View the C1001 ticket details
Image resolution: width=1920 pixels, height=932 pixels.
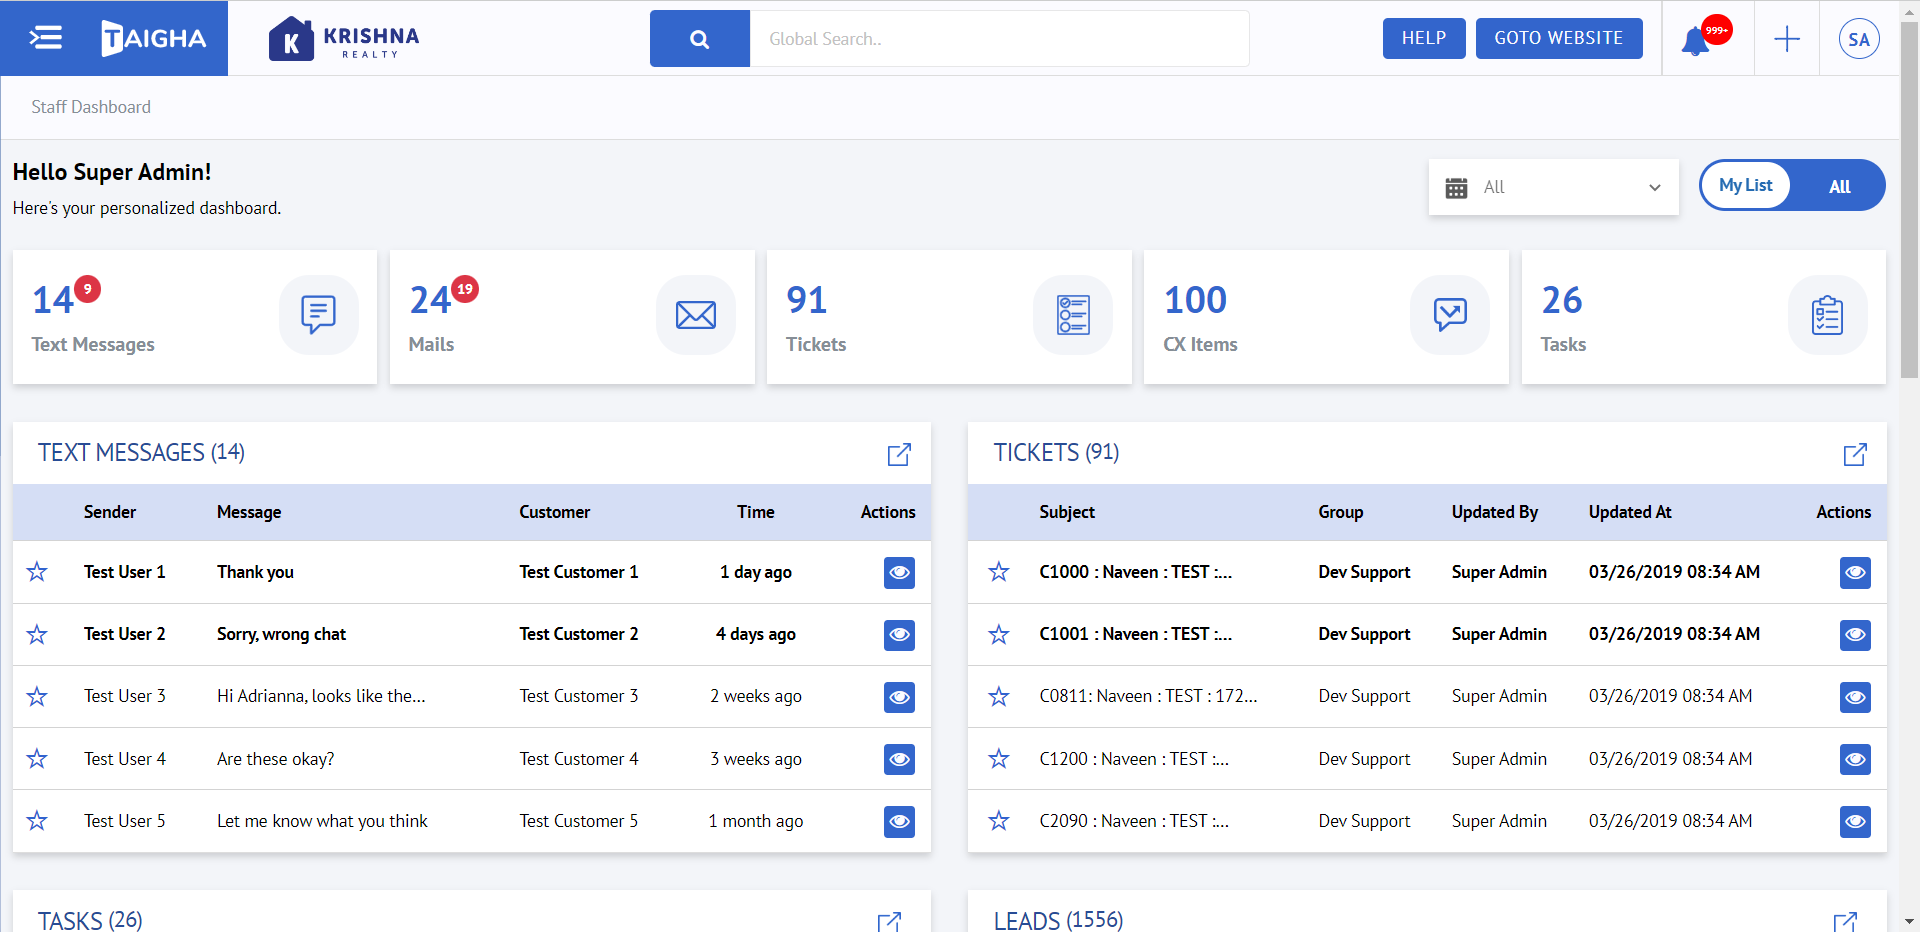[1855, 635]
